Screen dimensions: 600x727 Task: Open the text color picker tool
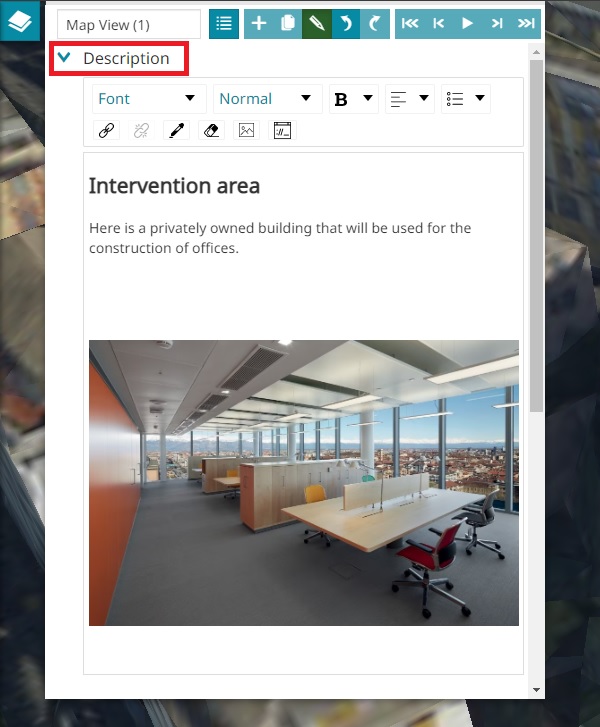pos(176,130)
